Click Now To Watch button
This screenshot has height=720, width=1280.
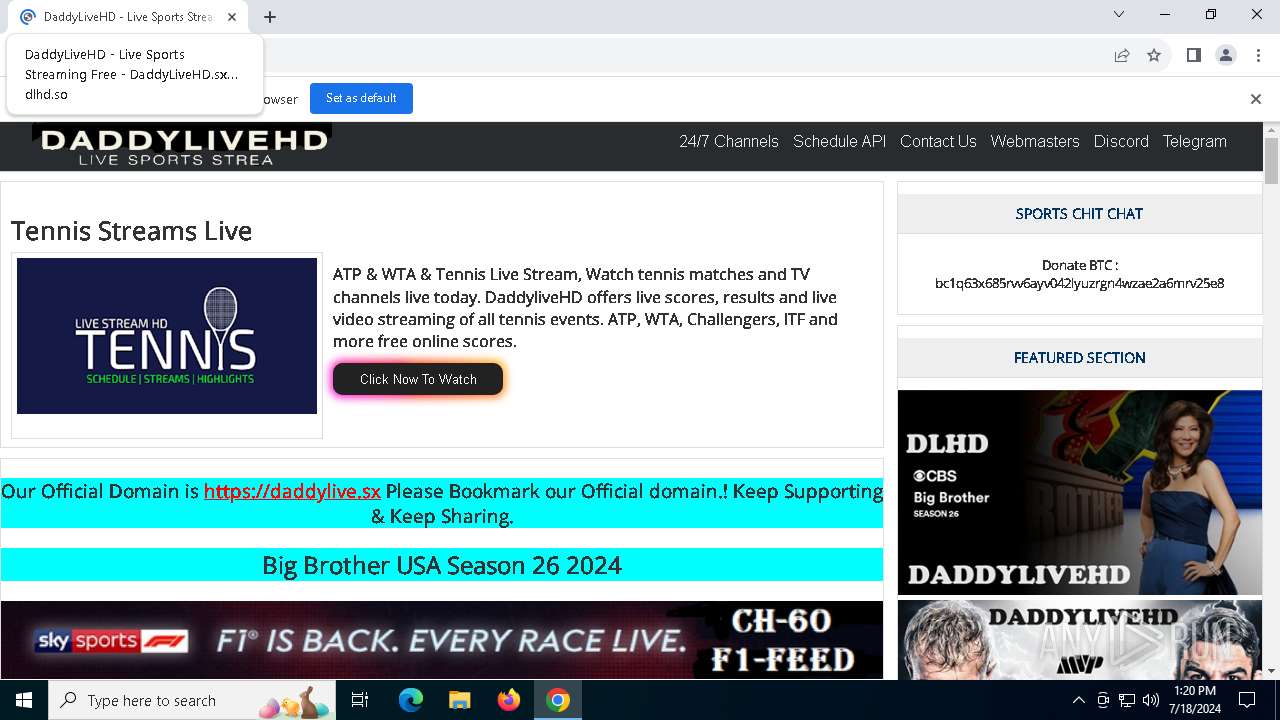pos(418,379)
